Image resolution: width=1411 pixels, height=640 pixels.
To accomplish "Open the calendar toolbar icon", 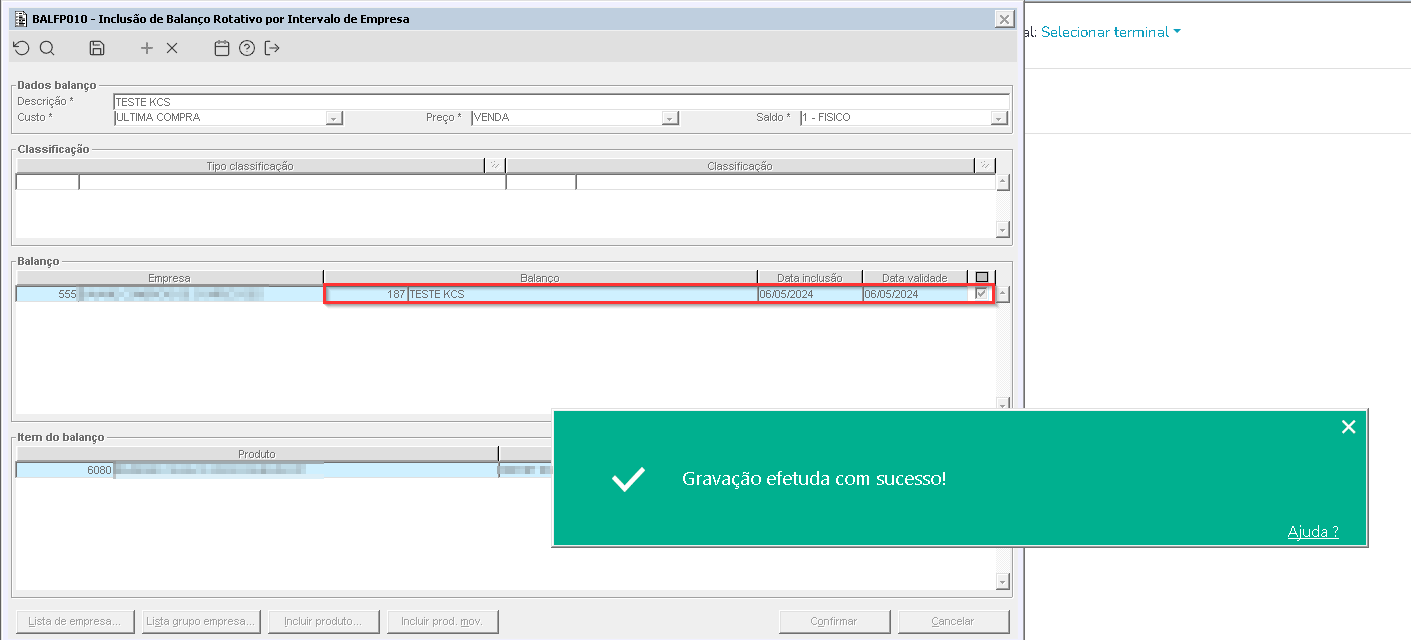I will (222, 48).
